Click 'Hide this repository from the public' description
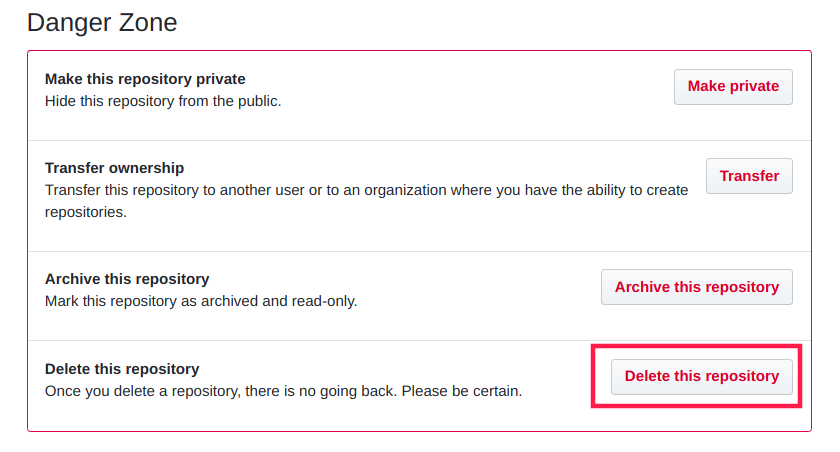 163,101
